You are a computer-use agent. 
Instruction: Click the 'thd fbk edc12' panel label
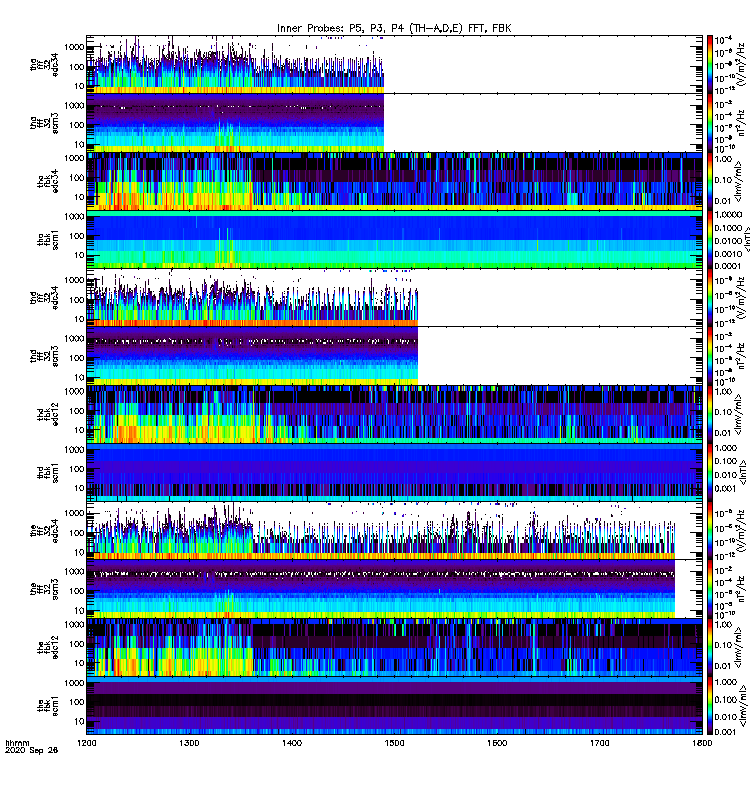(48, 414)
